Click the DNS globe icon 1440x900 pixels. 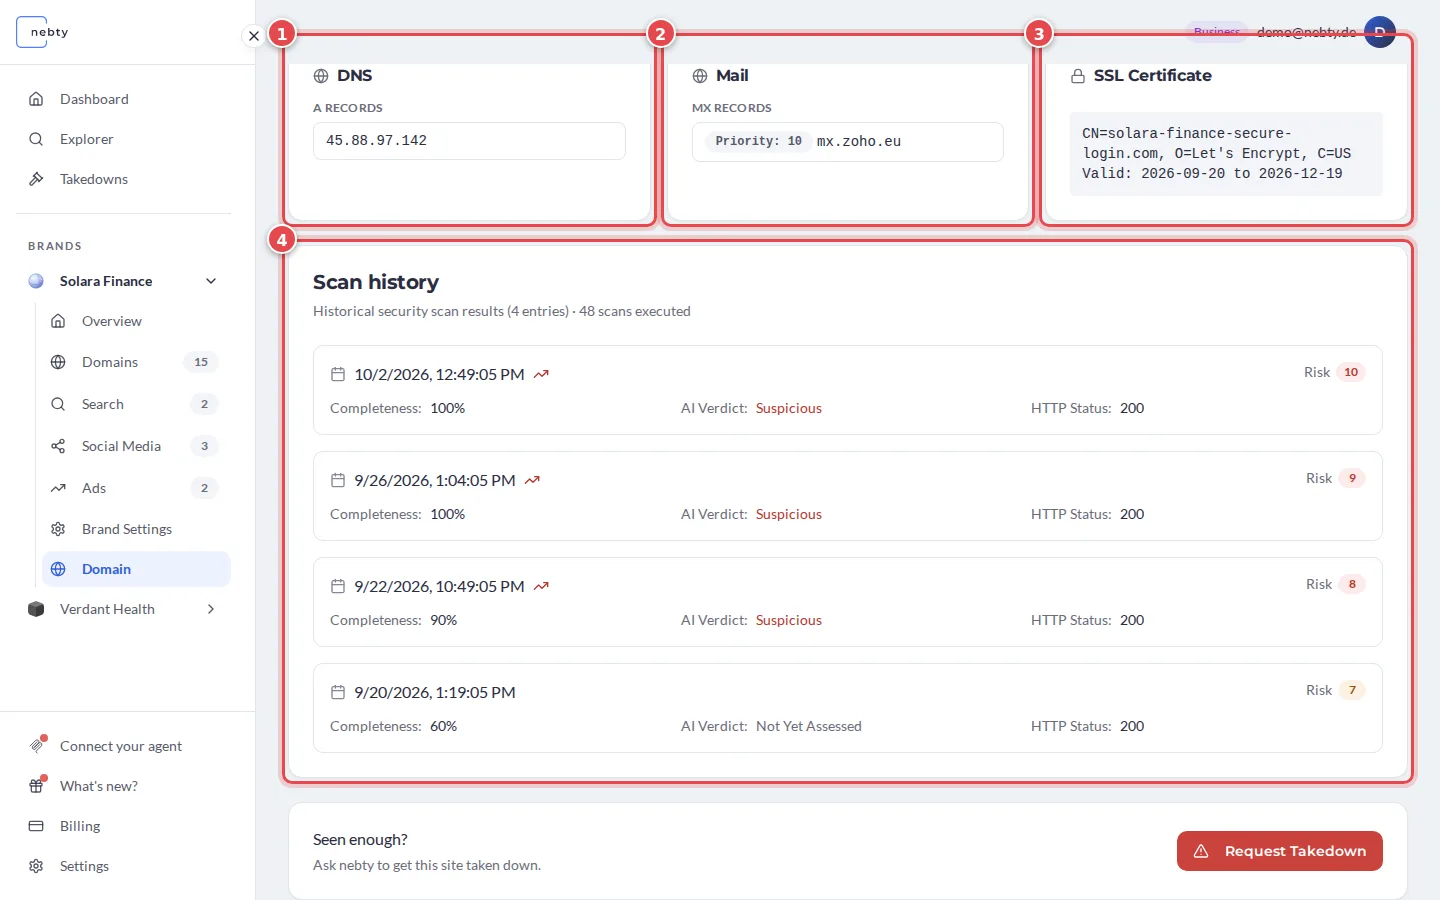click(321, 76)
